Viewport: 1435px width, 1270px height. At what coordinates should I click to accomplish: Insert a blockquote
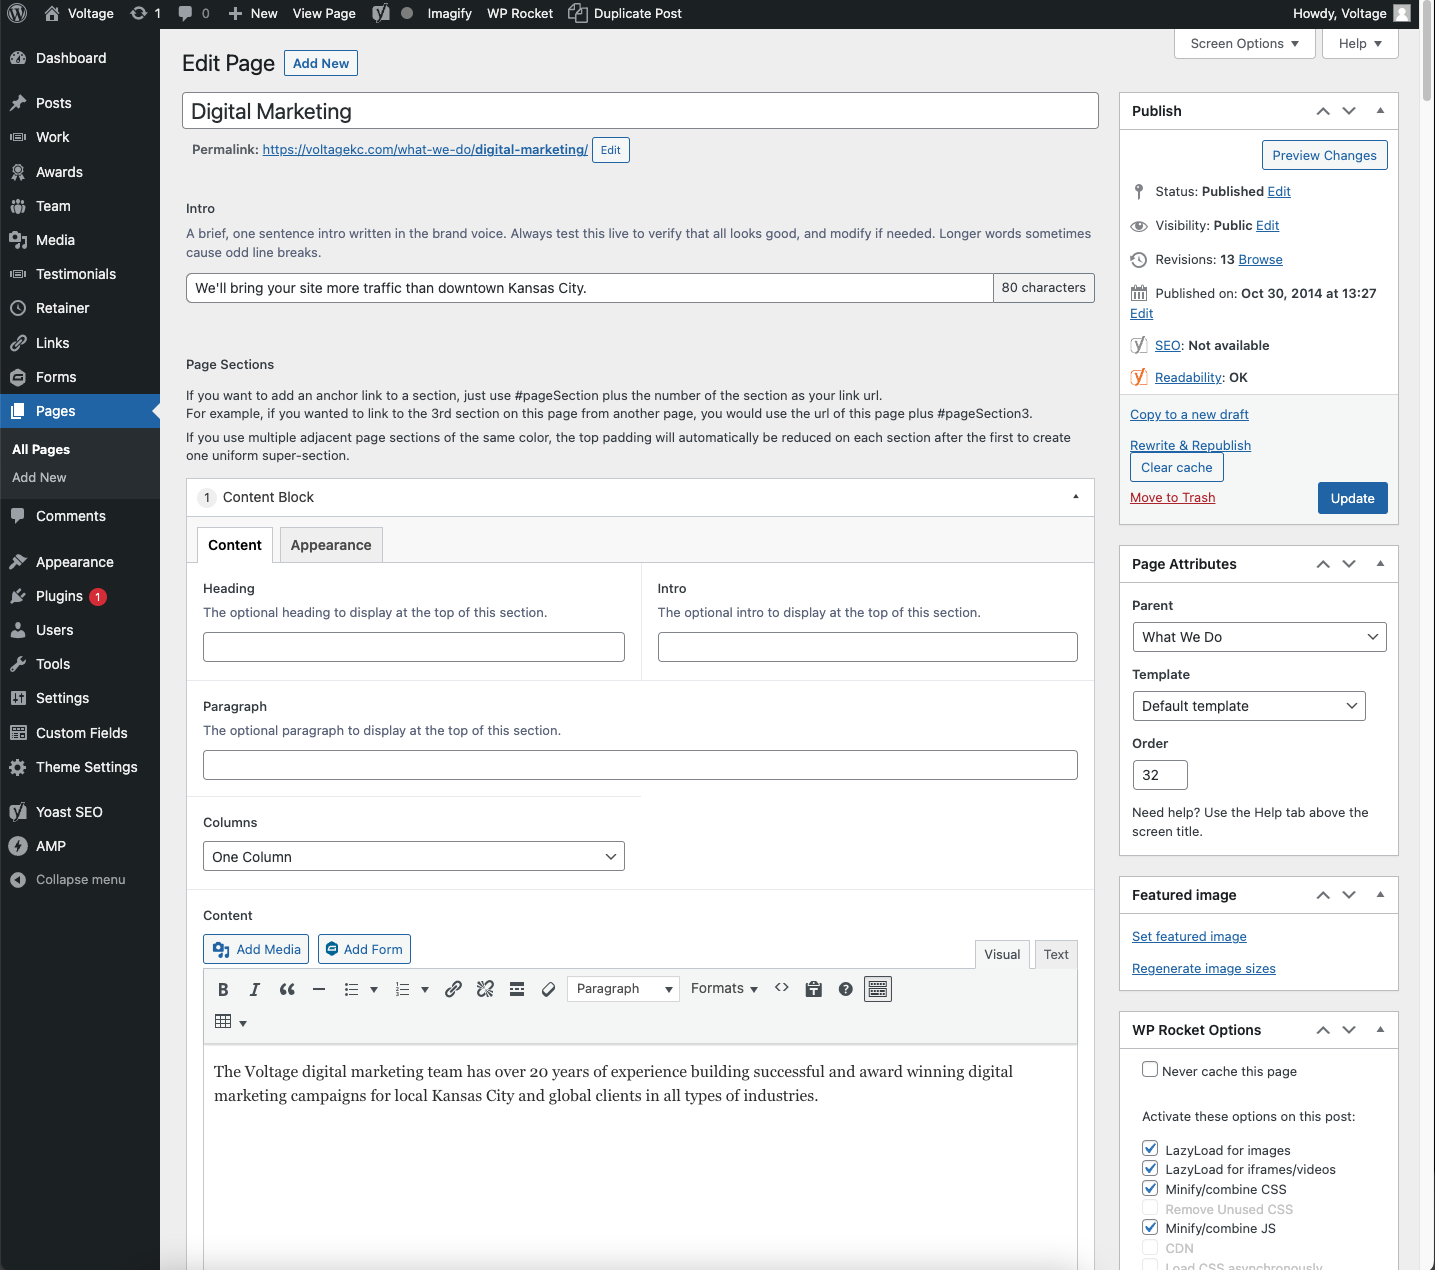pyautogui.click(x=287, y=989)
